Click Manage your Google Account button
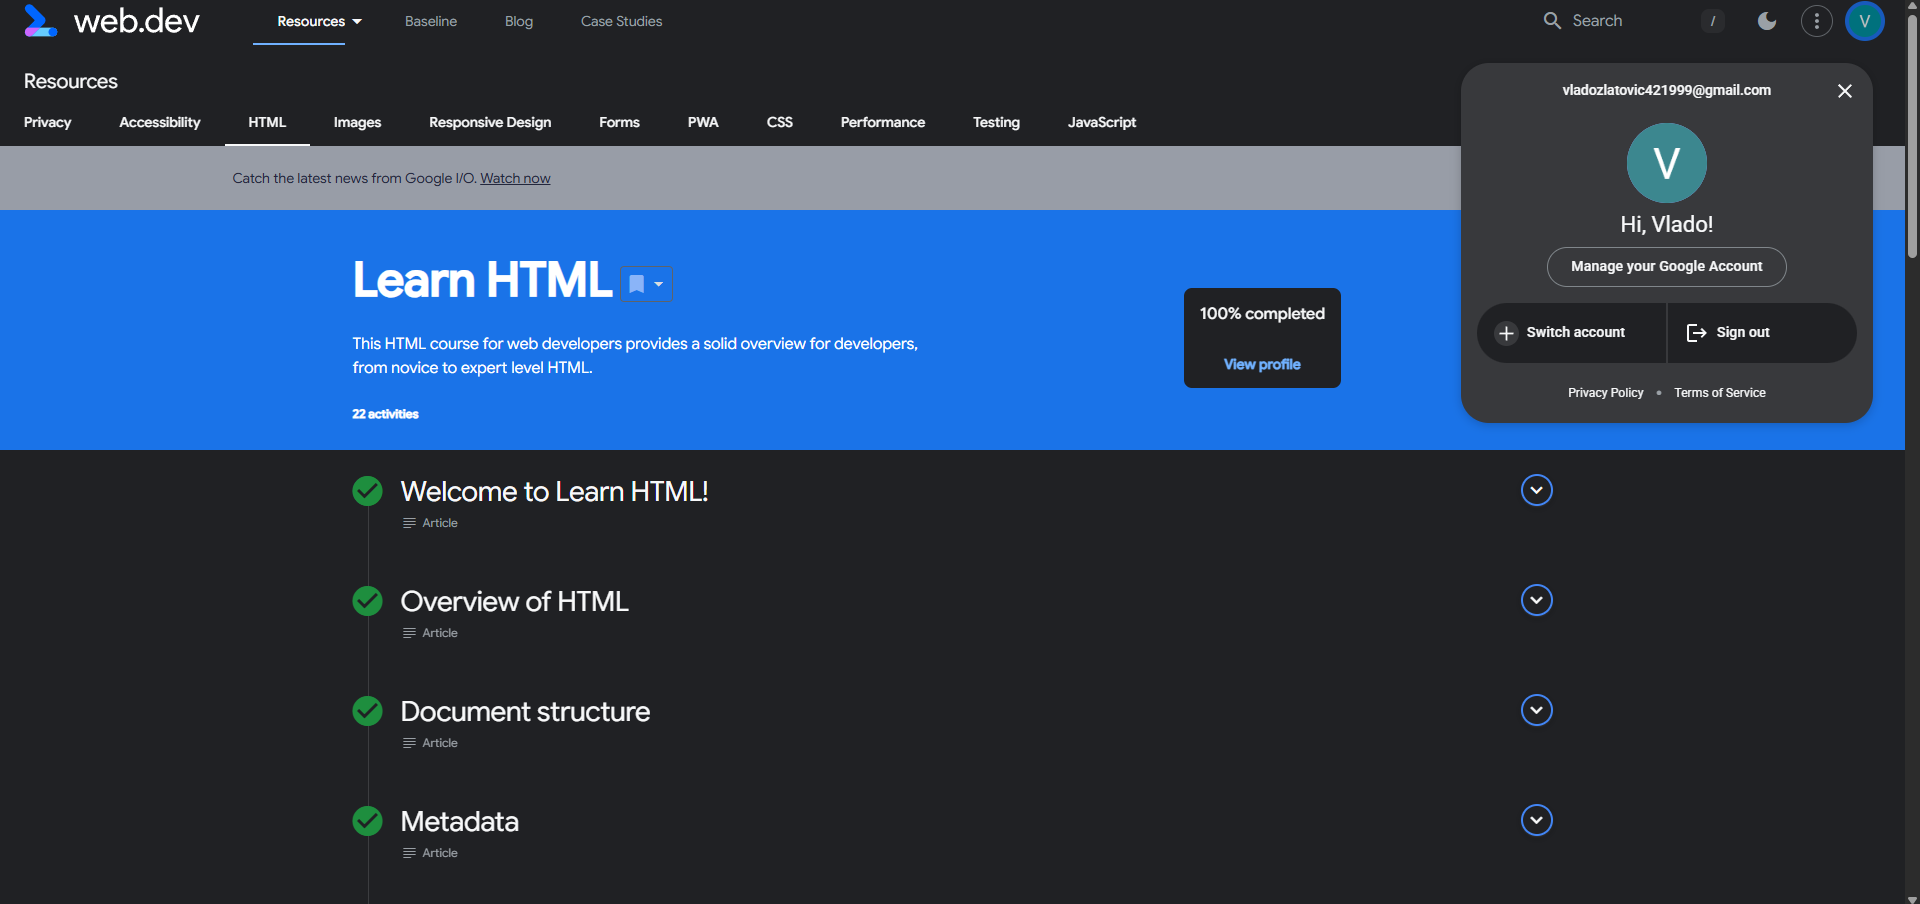This screenshot has width=1920, height=904. click(1666, 267)
